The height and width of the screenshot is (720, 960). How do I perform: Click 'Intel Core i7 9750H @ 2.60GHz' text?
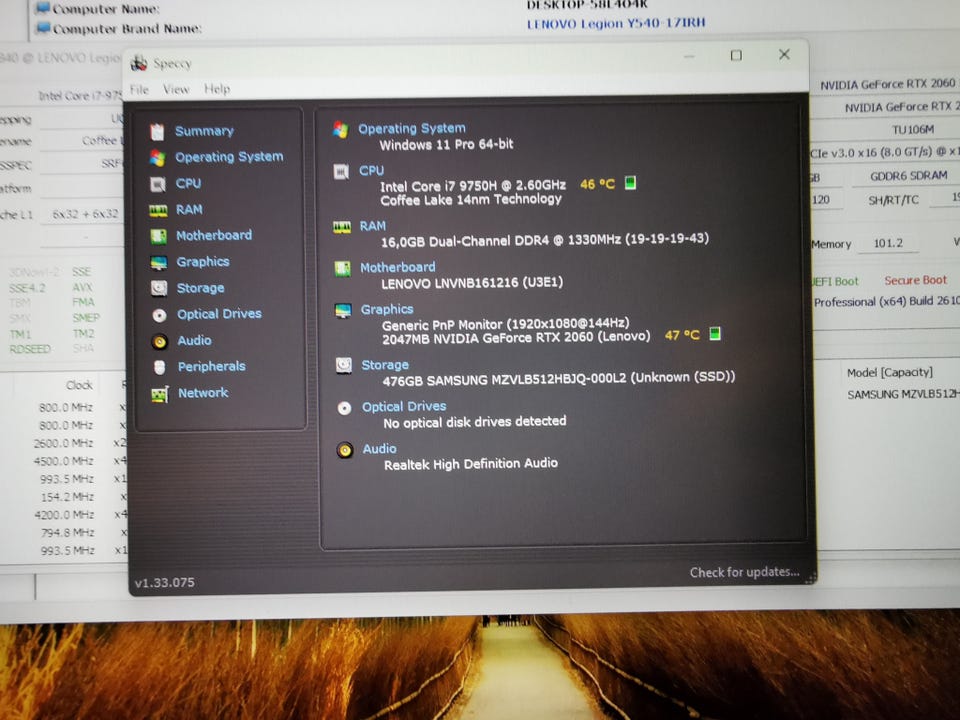click(x=473, y=186)
